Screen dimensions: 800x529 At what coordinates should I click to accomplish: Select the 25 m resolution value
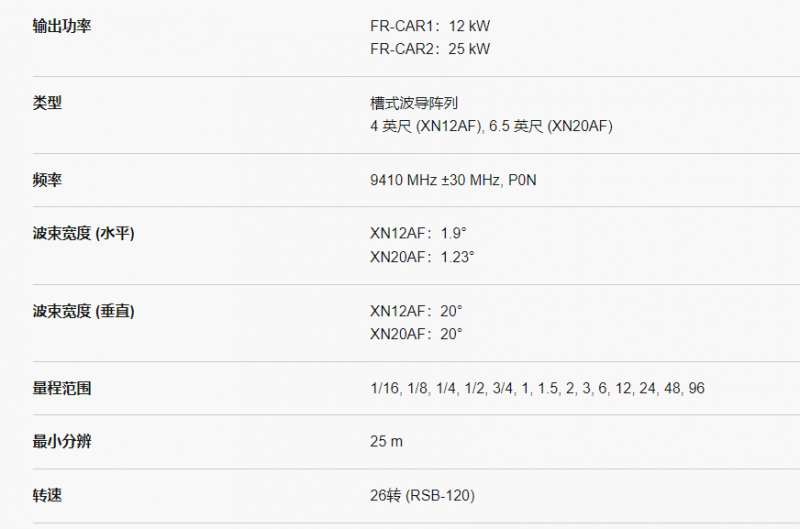point(386,442)
